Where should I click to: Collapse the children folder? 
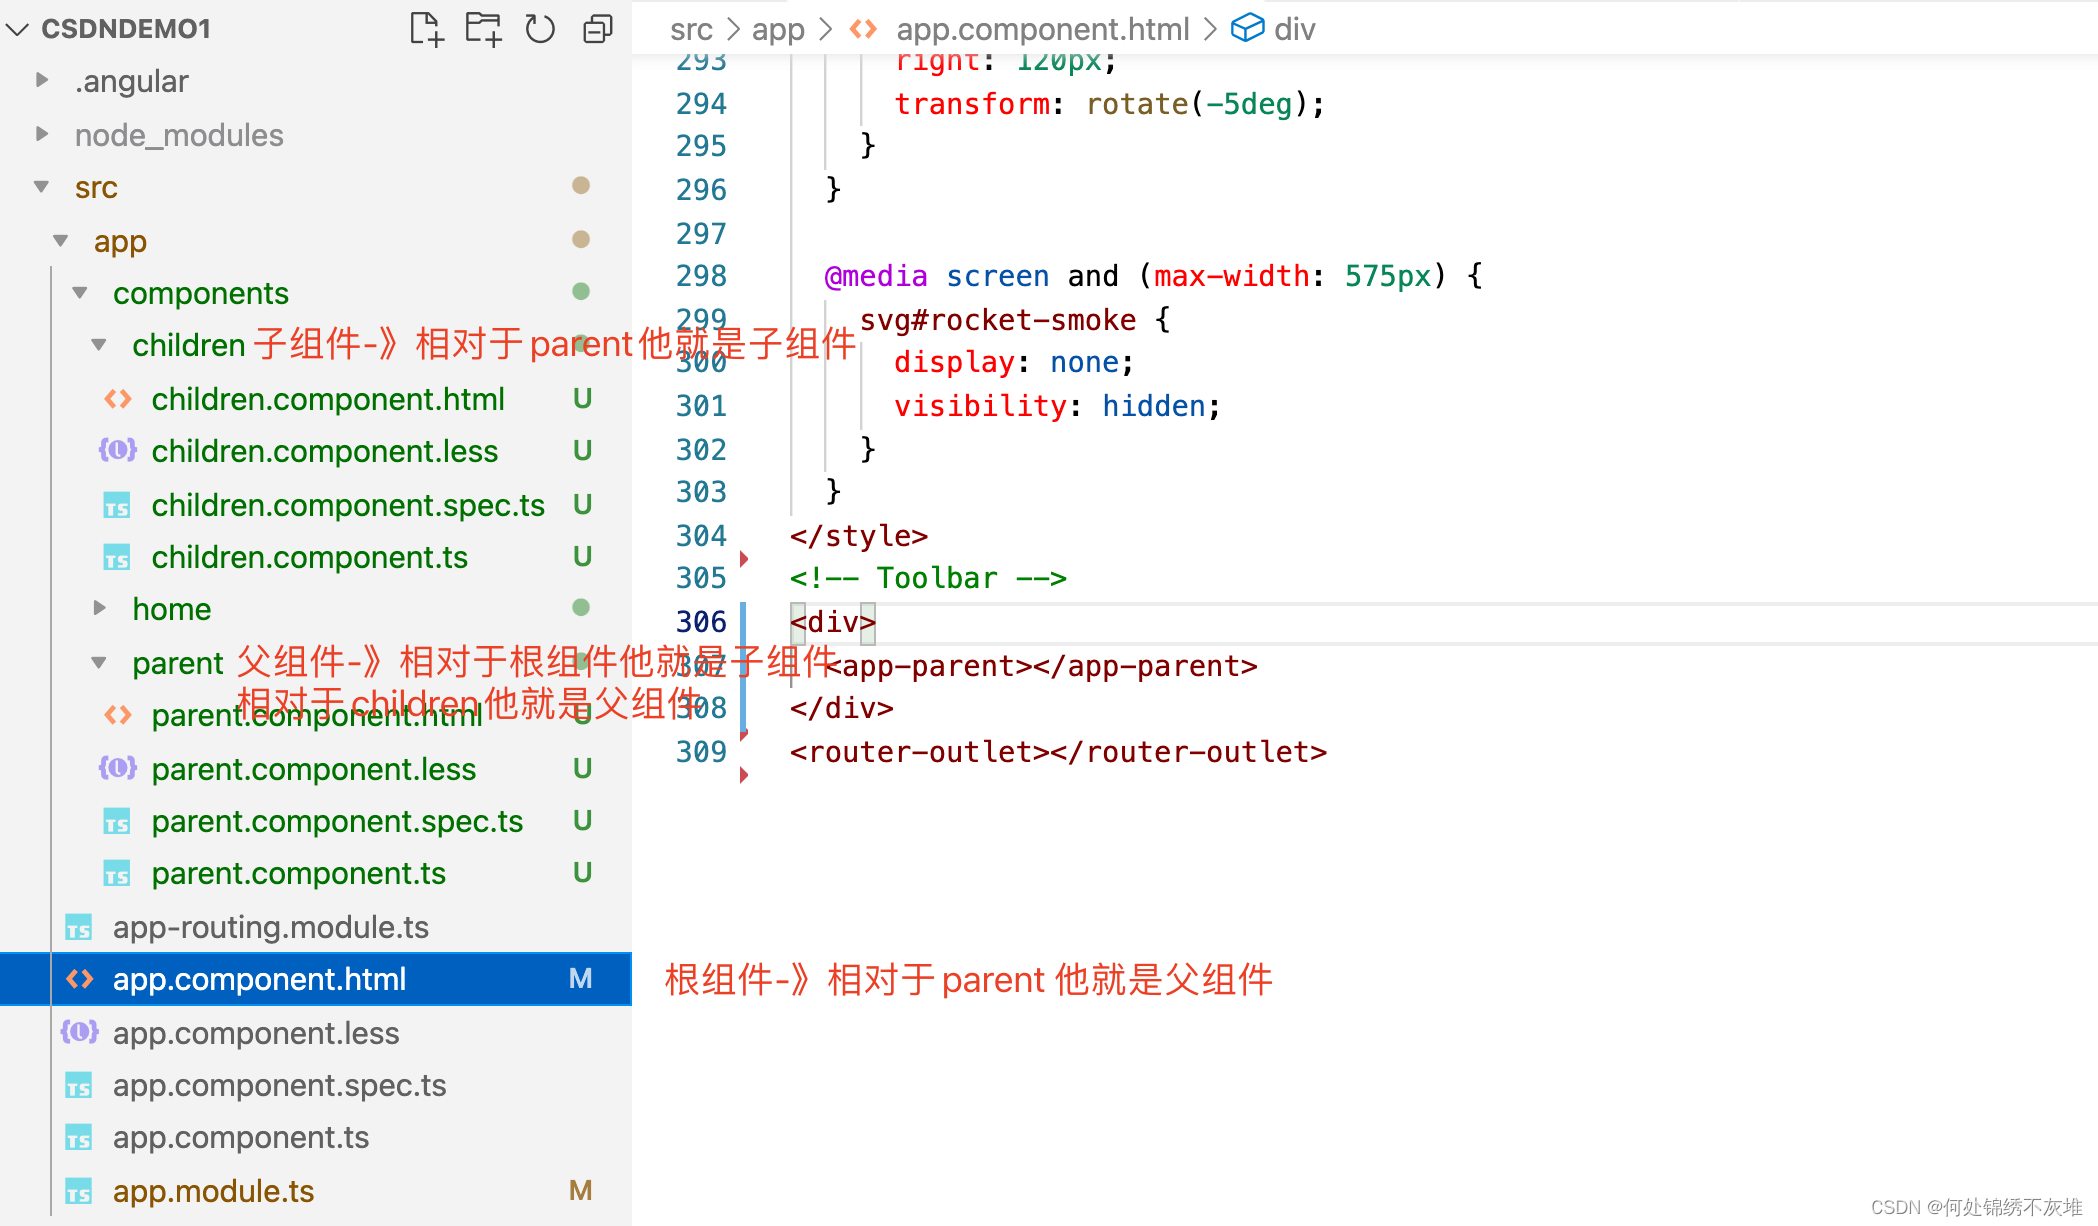(99, 345)
